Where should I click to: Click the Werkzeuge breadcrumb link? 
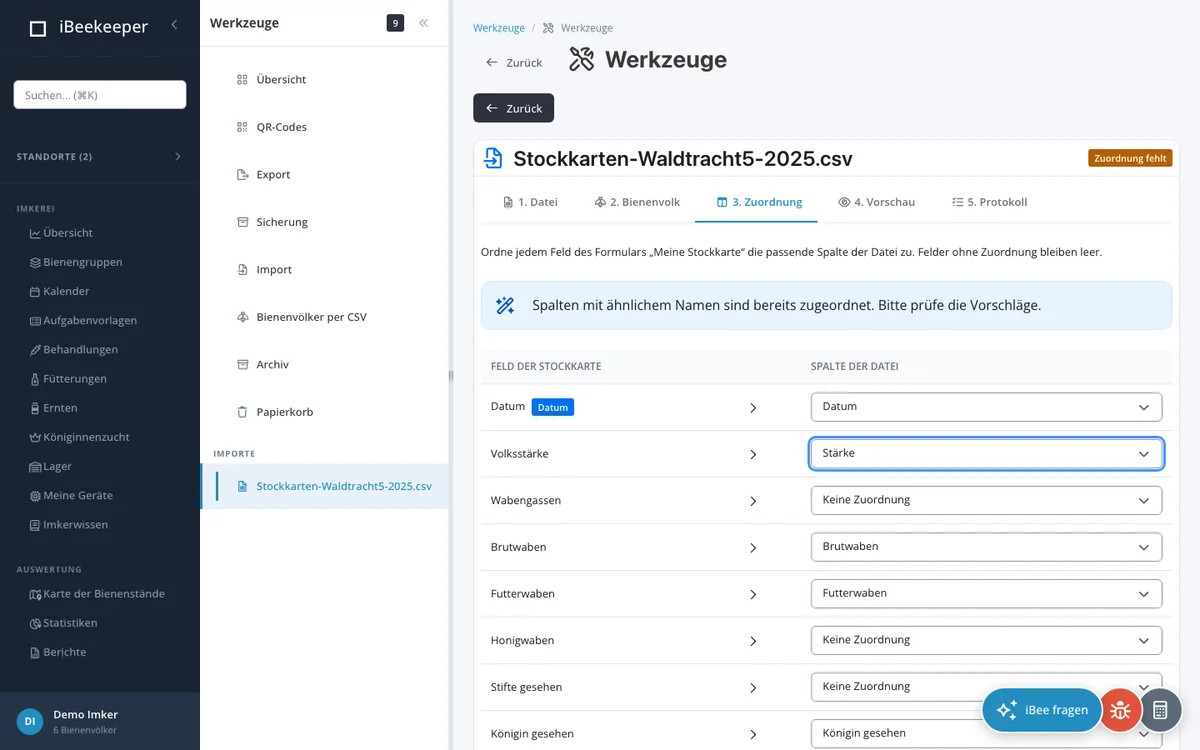(499, 28)
